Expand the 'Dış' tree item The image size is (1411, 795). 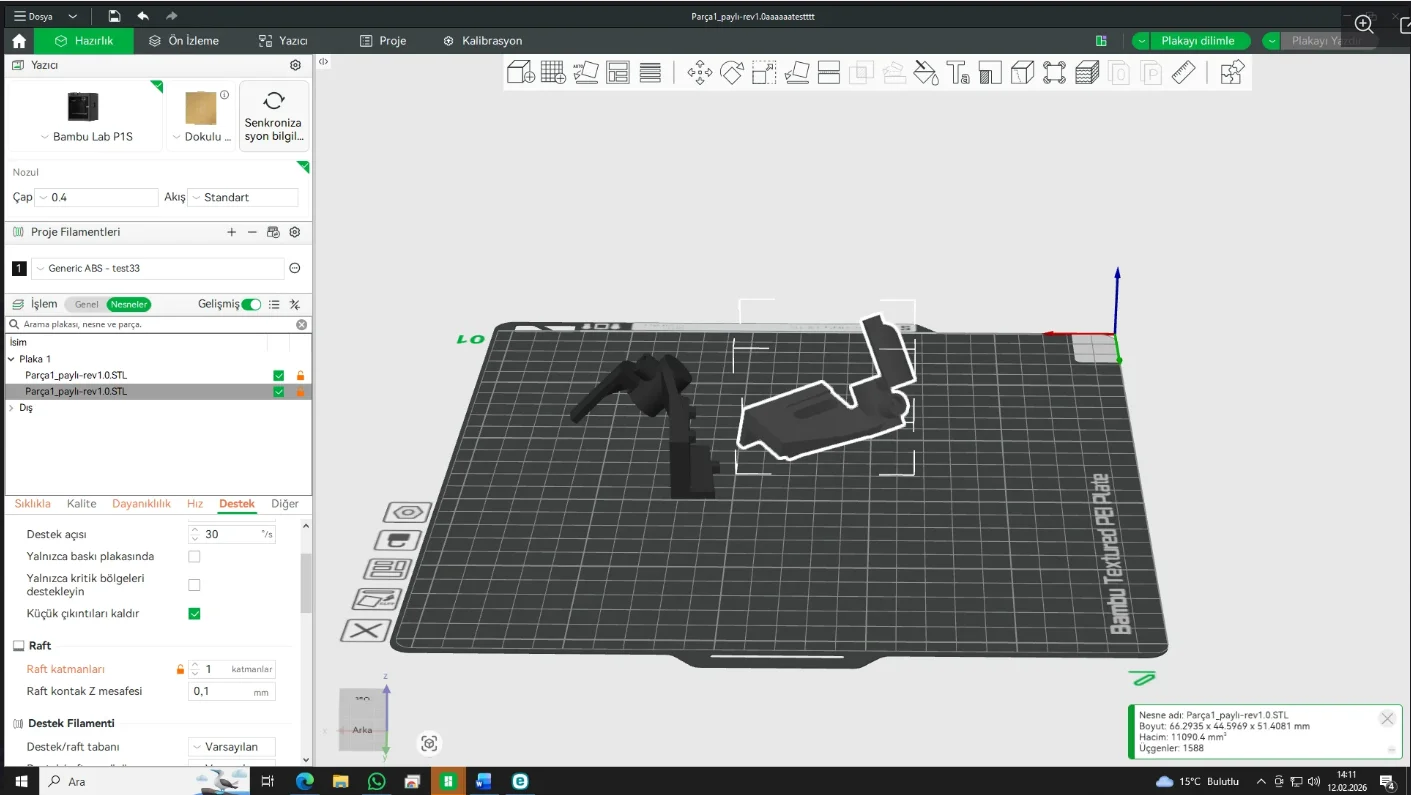[11, 408]
